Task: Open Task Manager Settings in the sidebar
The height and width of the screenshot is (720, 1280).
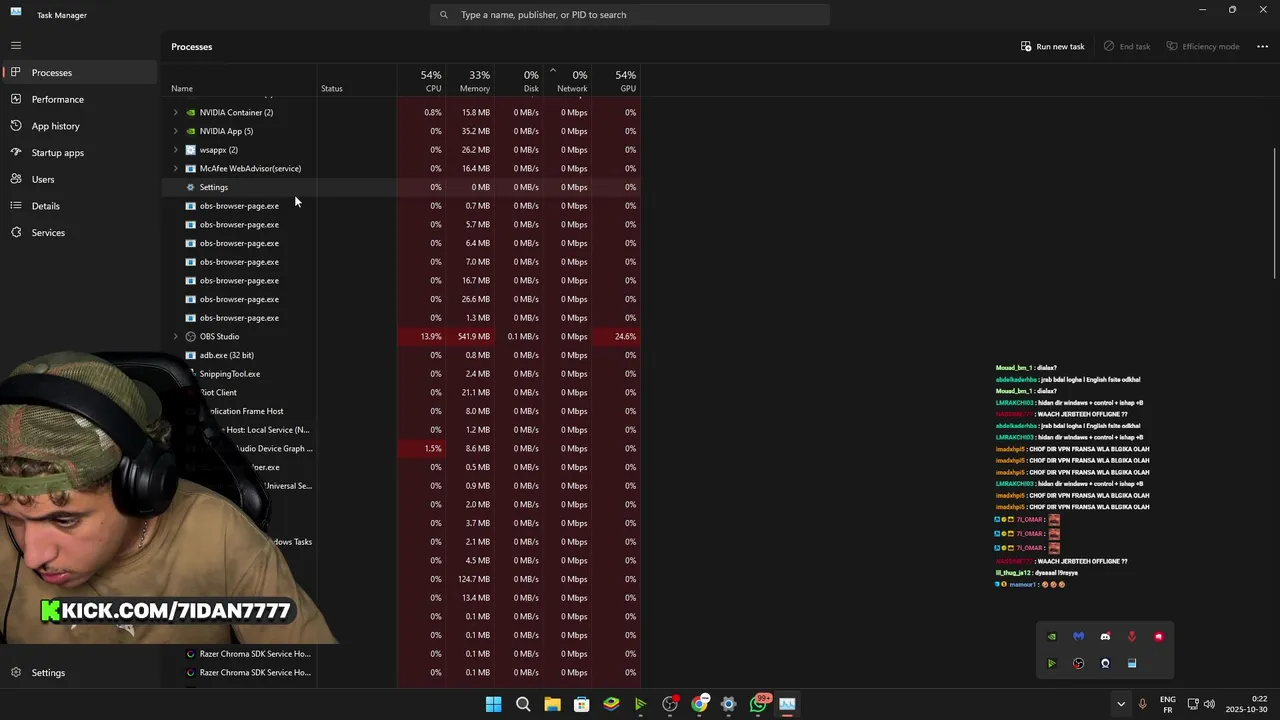Action: [80, 672]
